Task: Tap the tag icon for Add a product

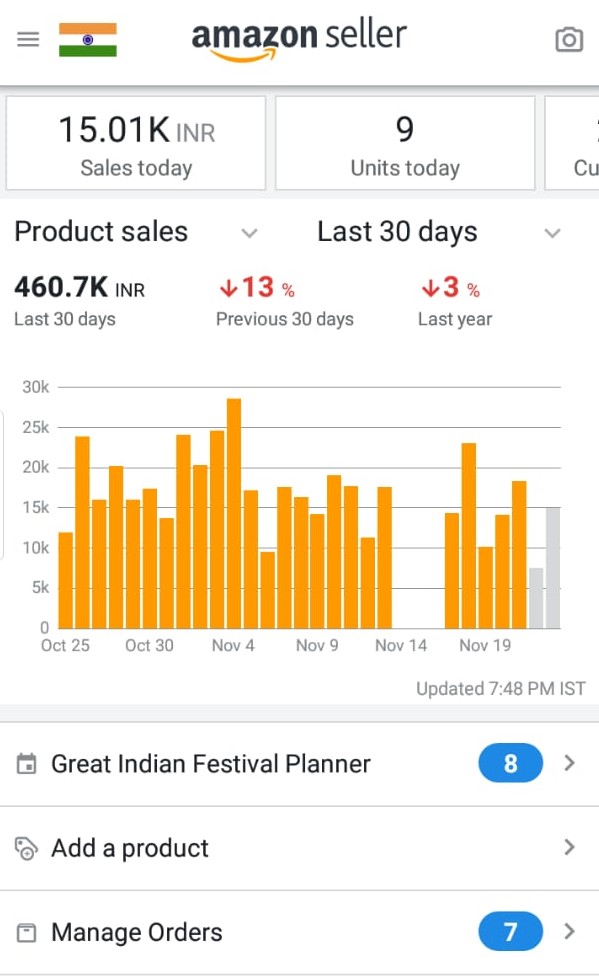Action: 26,848
